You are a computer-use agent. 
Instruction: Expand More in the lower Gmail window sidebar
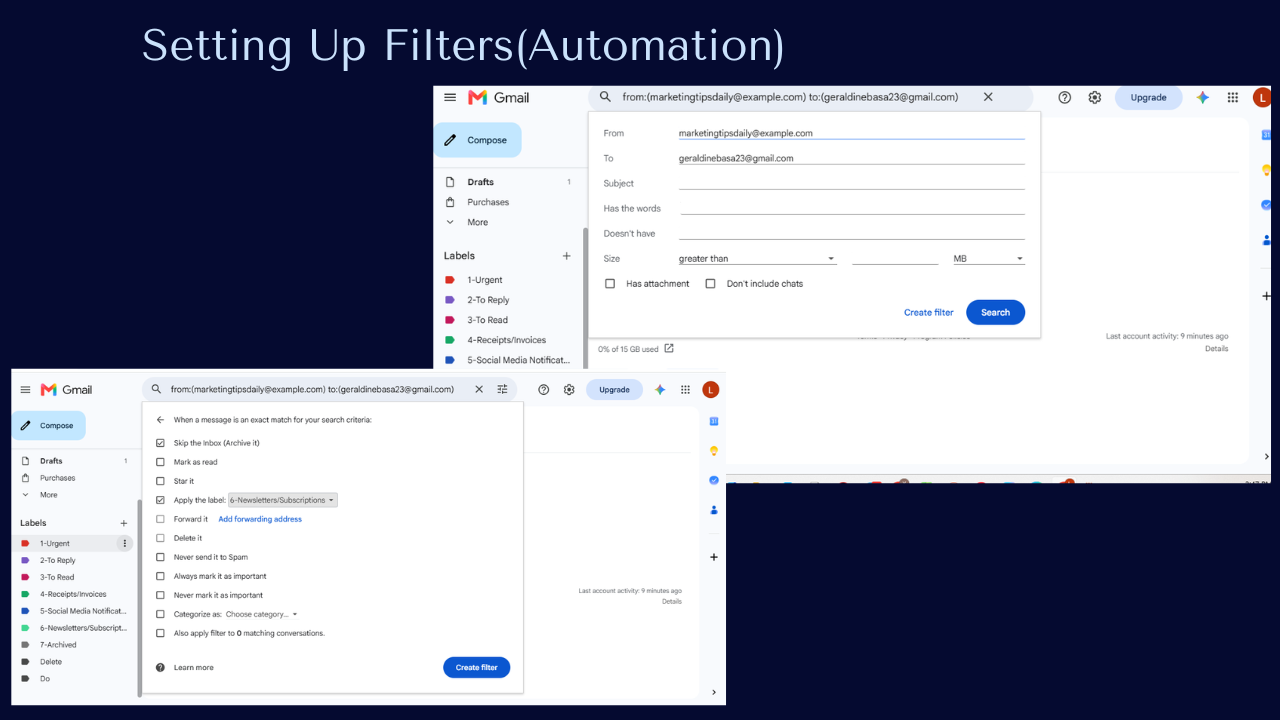click(x=48, y=495)
